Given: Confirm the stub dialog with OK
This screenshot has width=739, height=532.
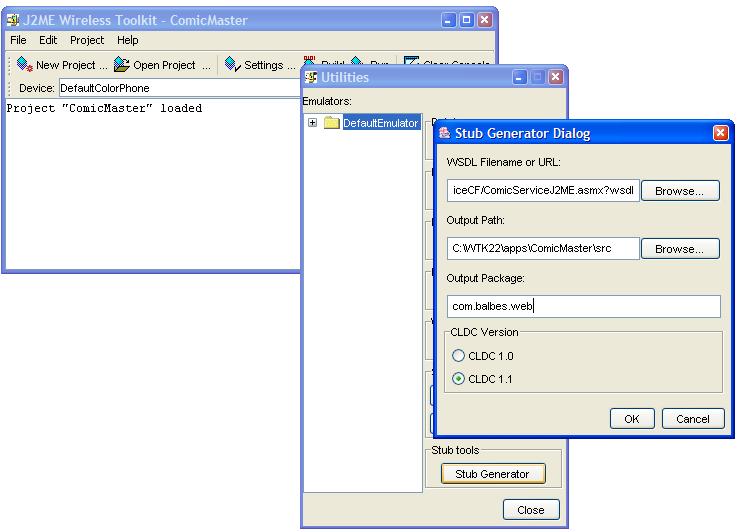Looking at the screenshot, I should point(632,418).
